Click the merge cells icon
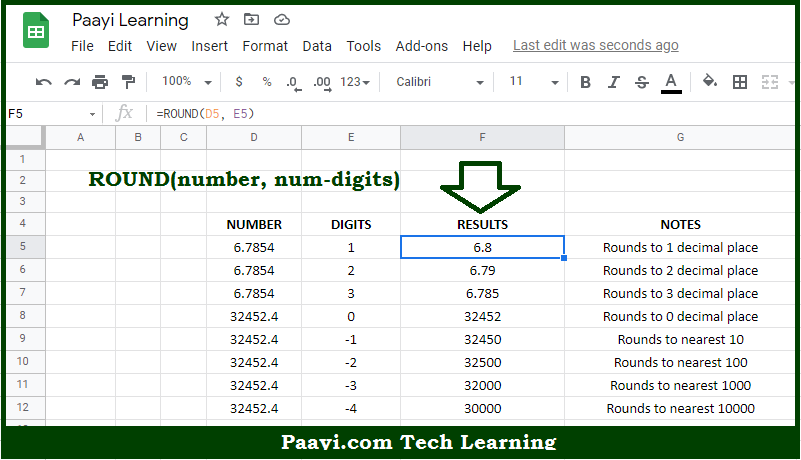 [770, 82]
